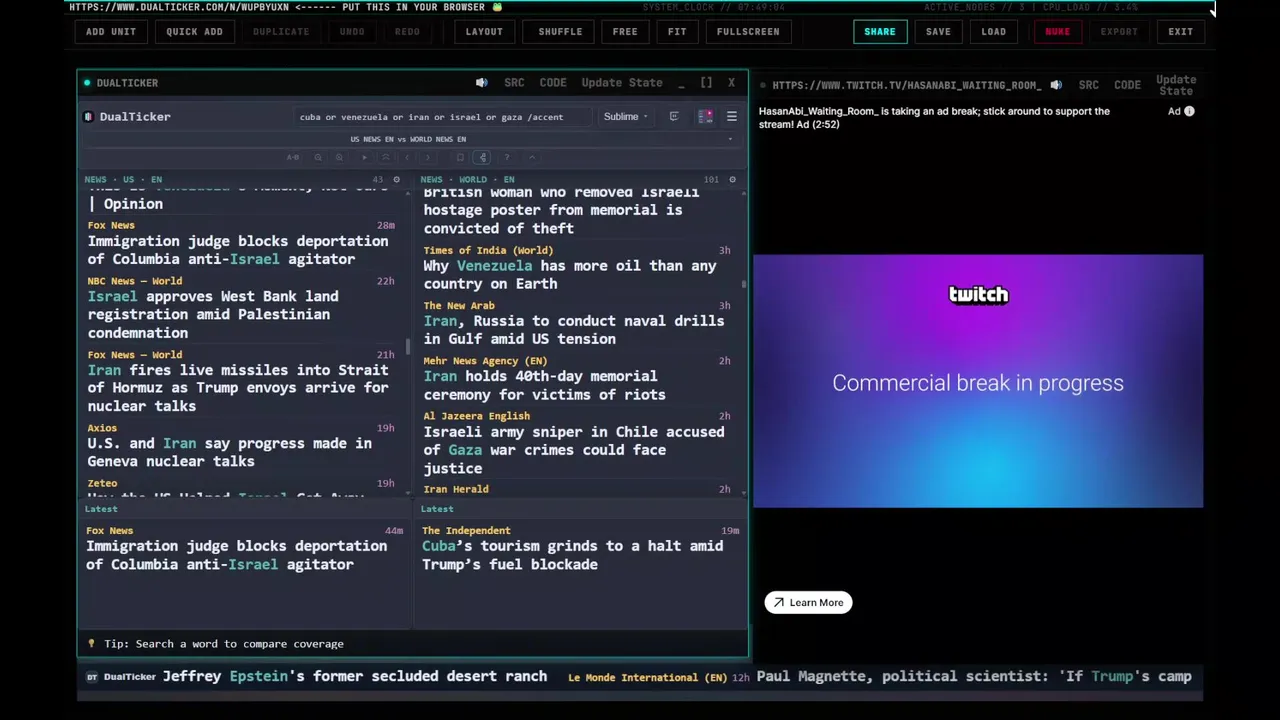Click SAVE in the top bar
This screenshot has height=720, width=1280.
(x=938, y=31)
